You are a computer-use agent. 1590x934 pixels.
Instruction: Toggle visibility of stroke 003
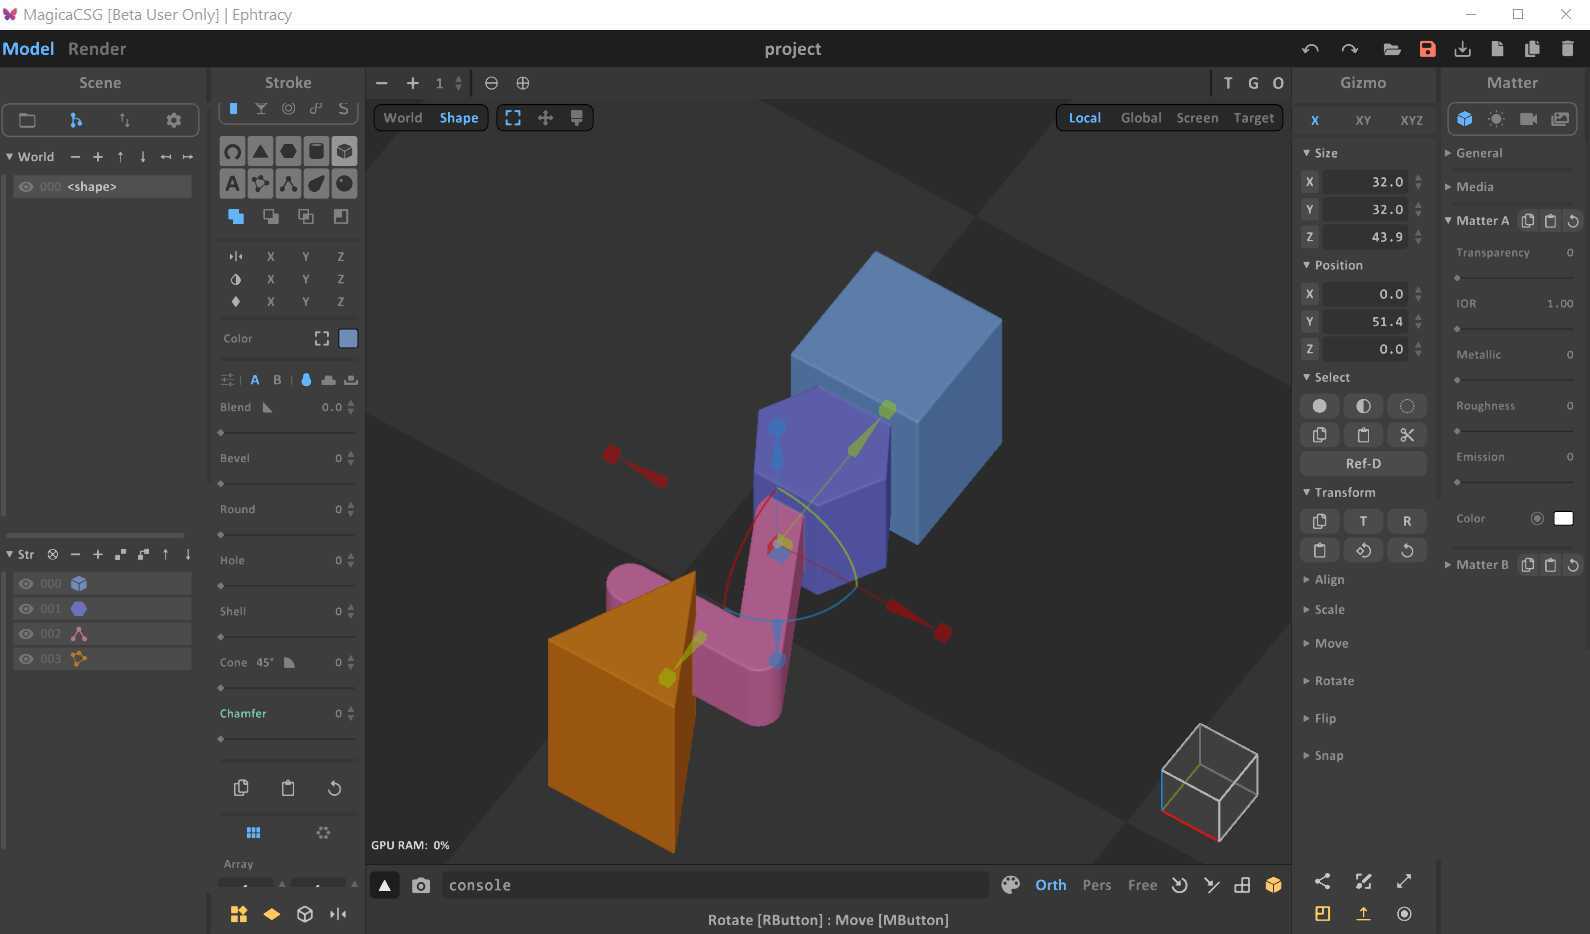26,659
